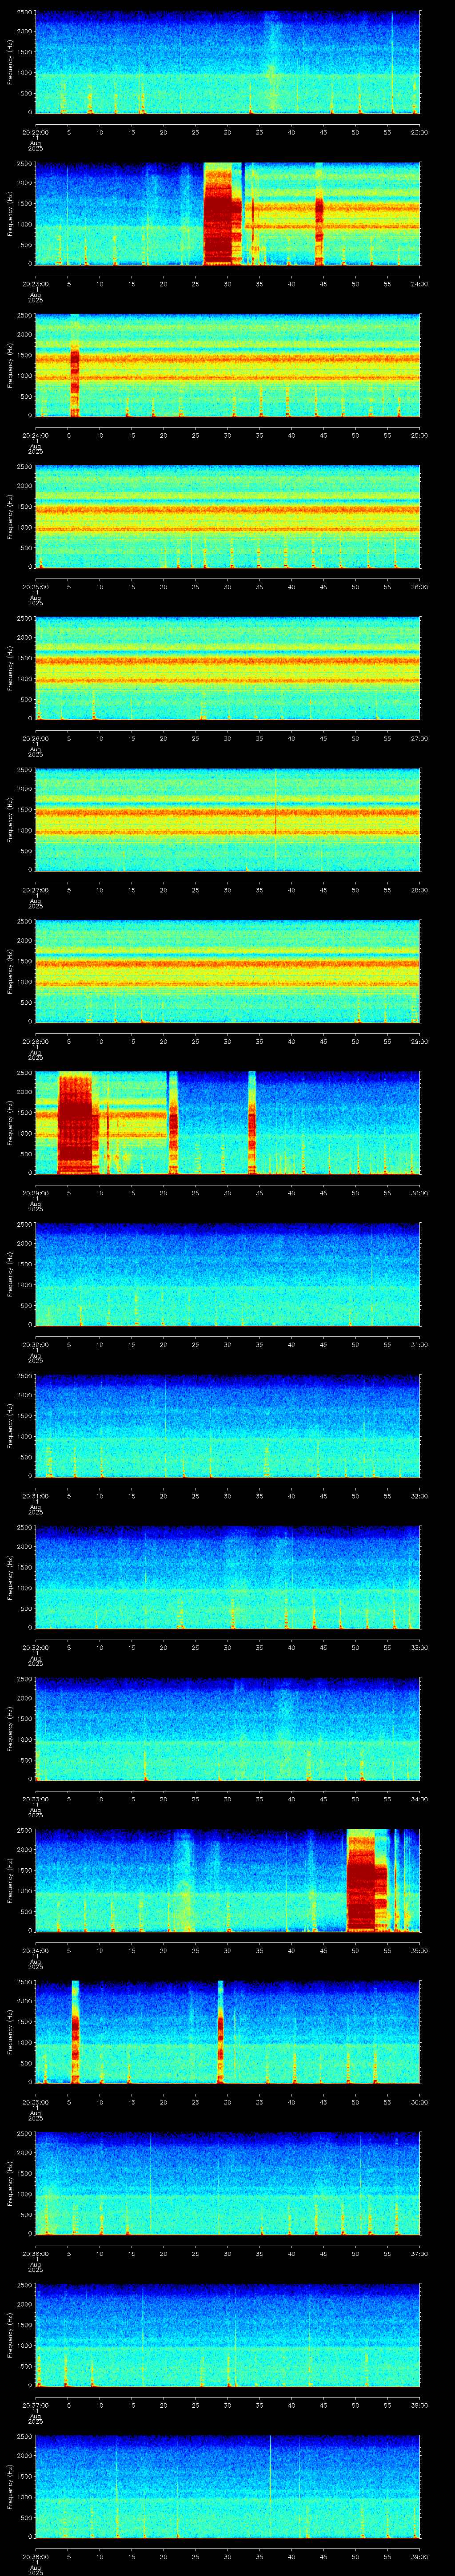
Task: Click the 23:00 end time label
Action: click(x=419, y=132)
